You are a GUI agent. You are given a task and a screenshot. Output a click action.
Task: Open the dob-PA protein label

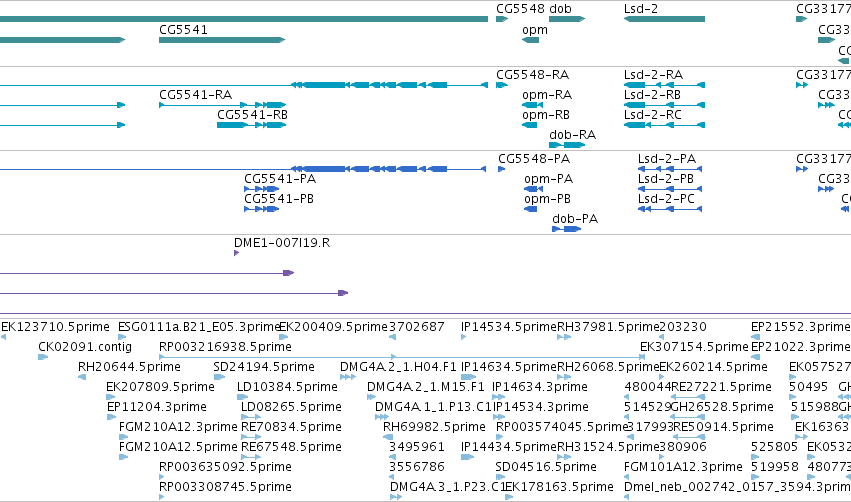click(x=575, y=219)
